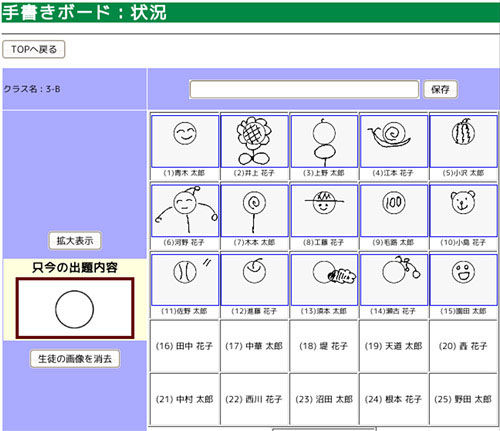Image resolution: width=500 pixels, height=431 pixels.
Task: Select empty cell (19) 天道 太郎
Action: (394, 346)
